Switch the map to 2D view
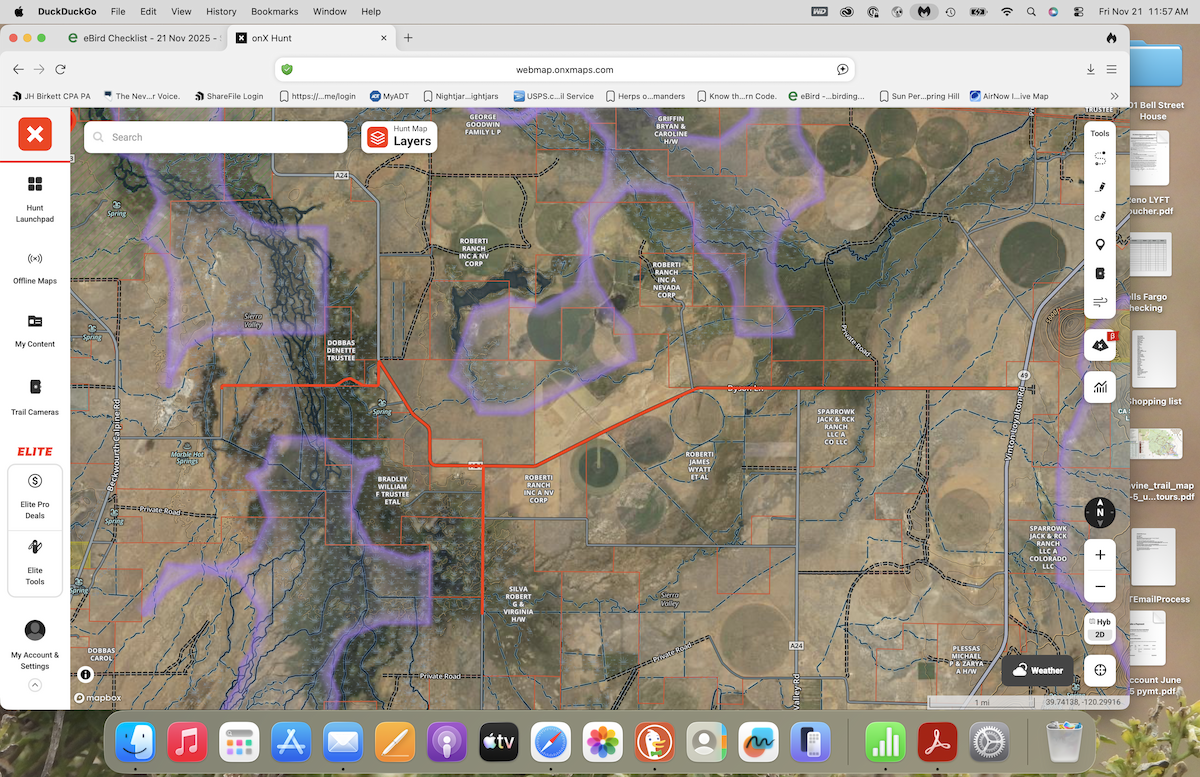 (x=1099, y=634)
